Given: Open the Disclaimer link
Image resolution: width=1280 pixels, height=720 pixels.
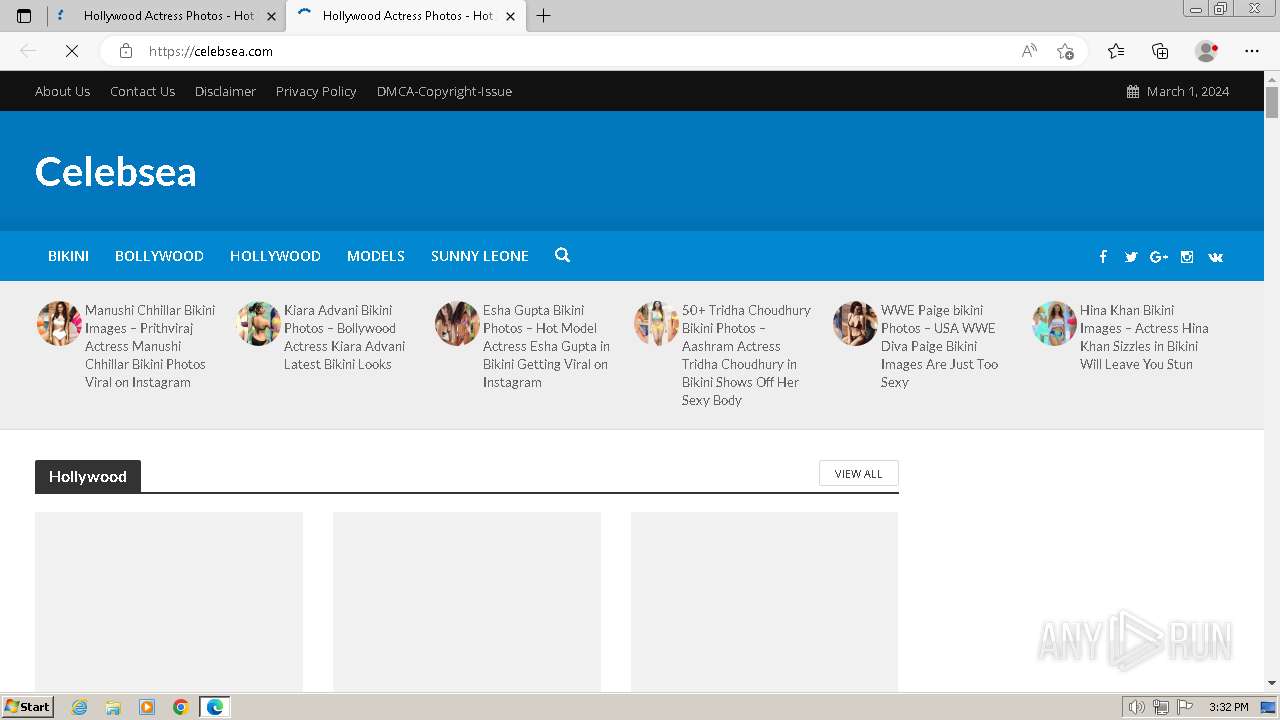Looking at the screenshot, I should point(225,91).
